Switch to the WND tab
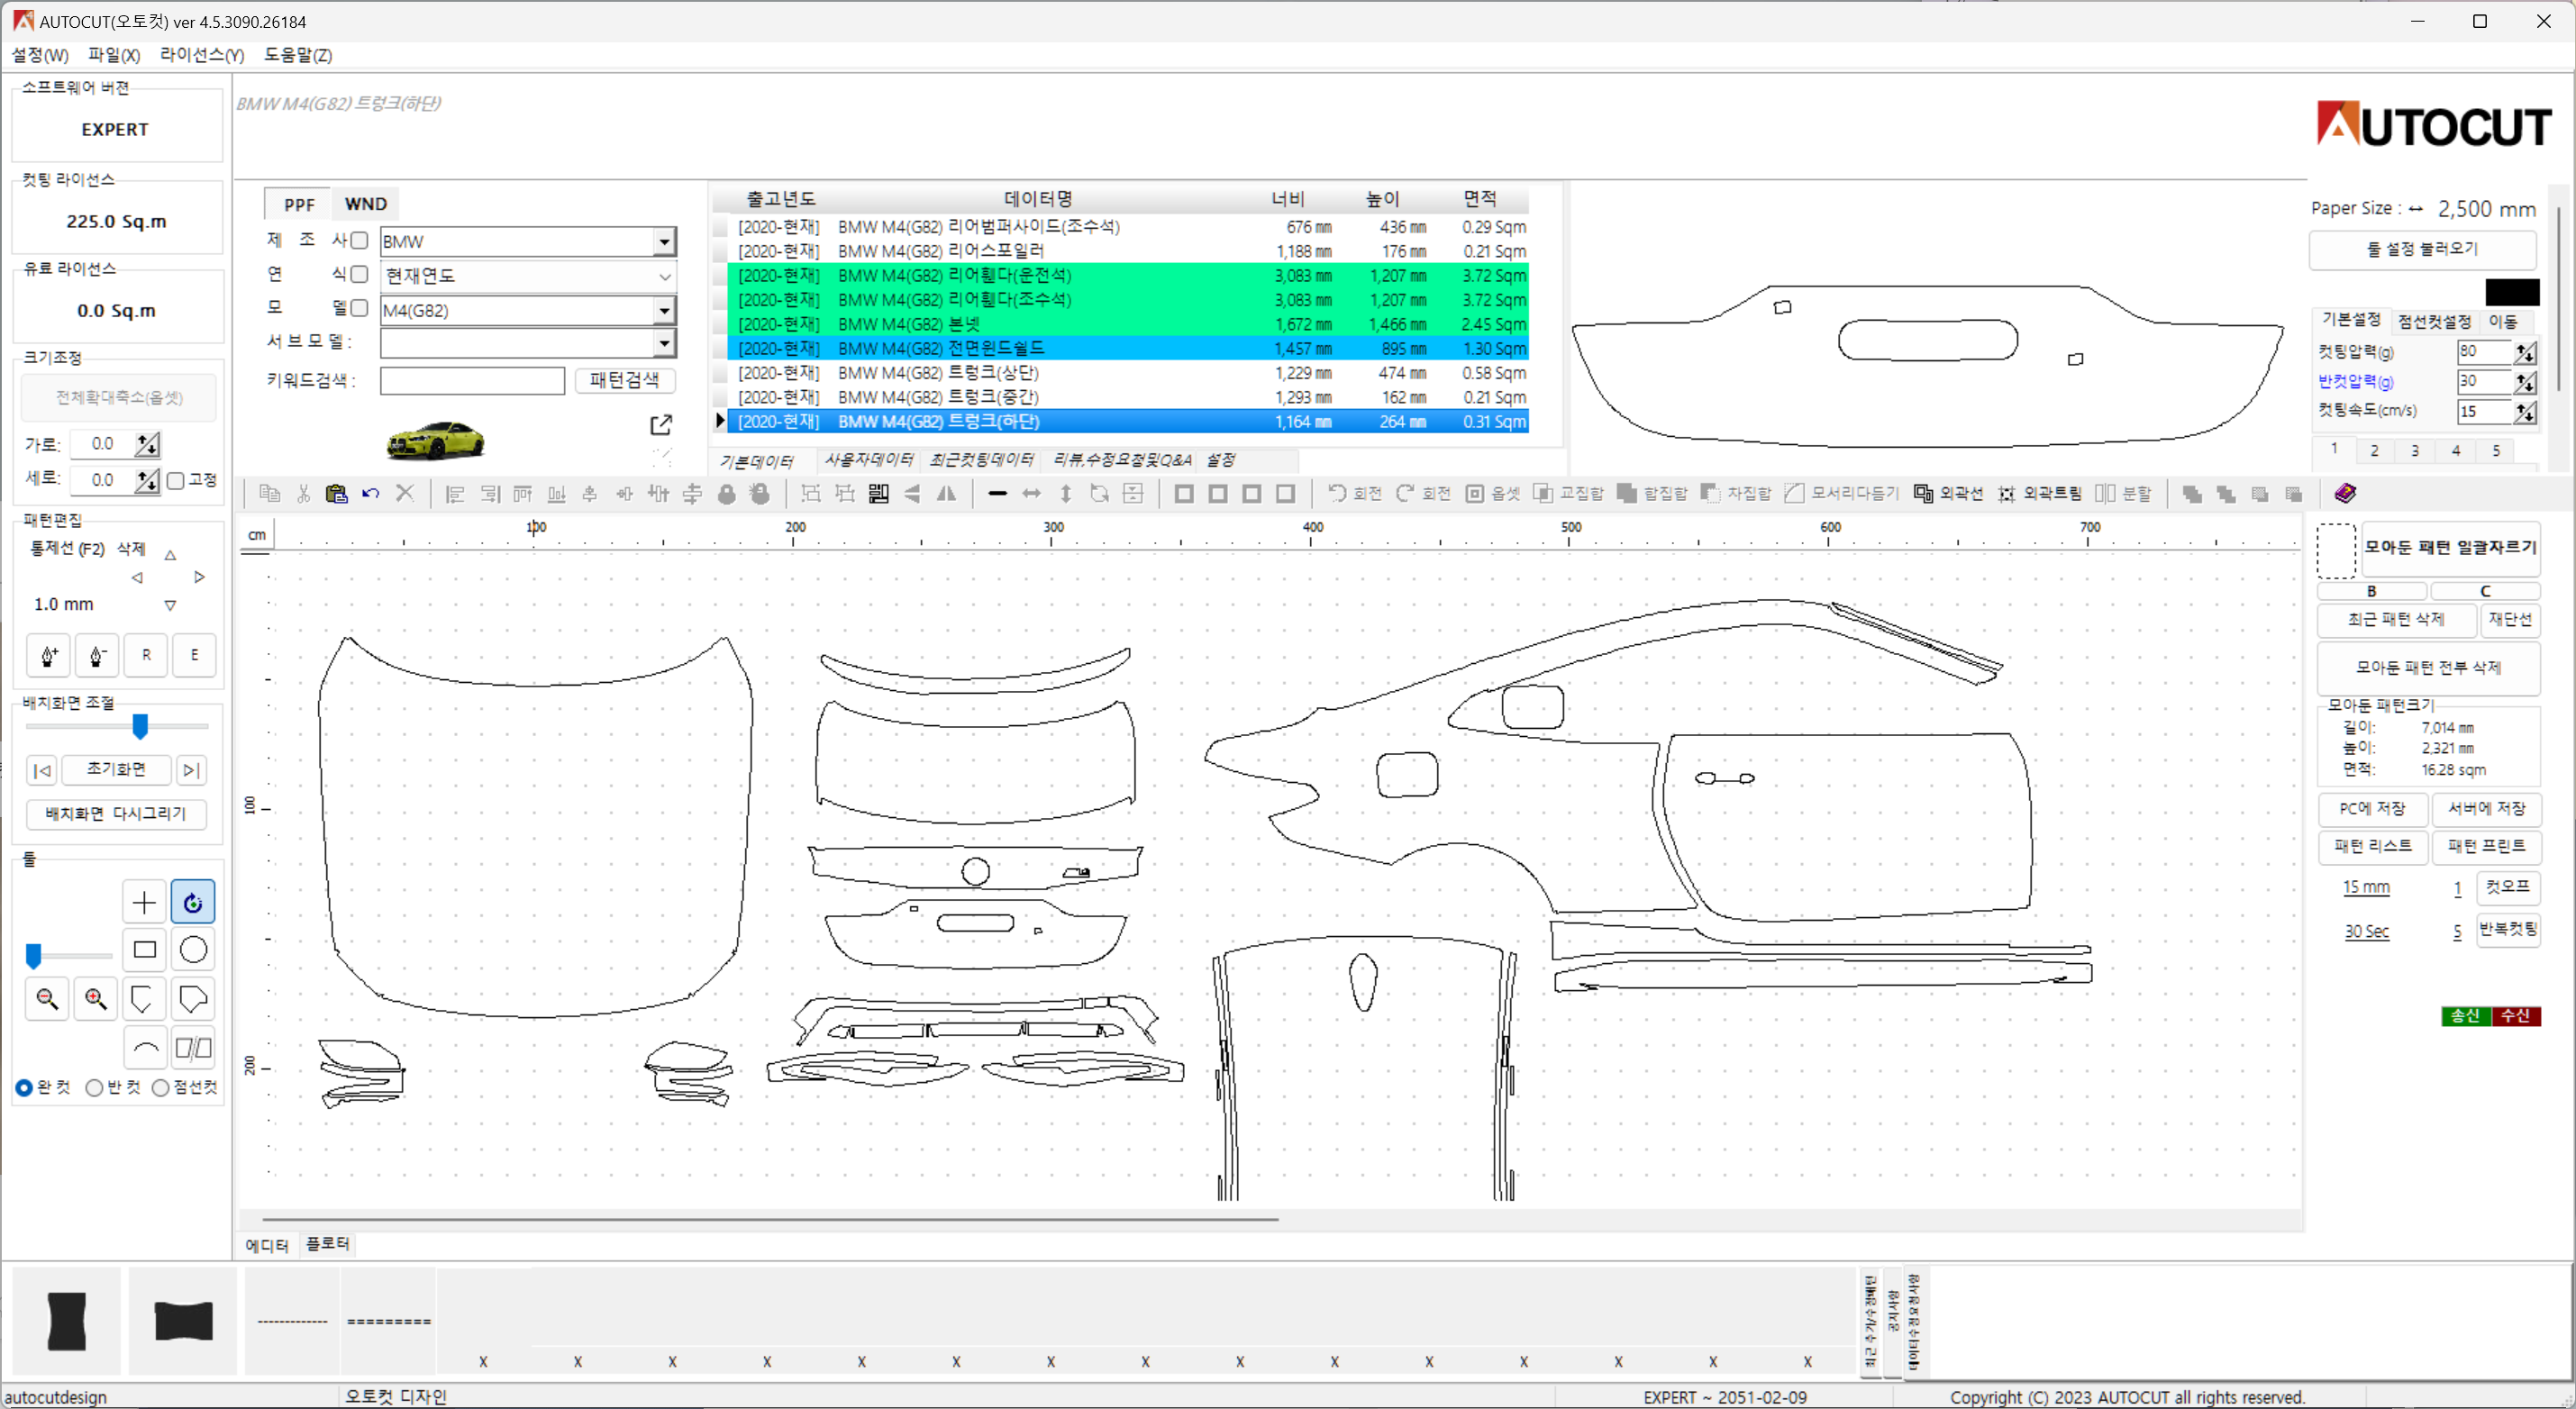This screenshot has height=1409, width=2576. [x=365, y=204]
